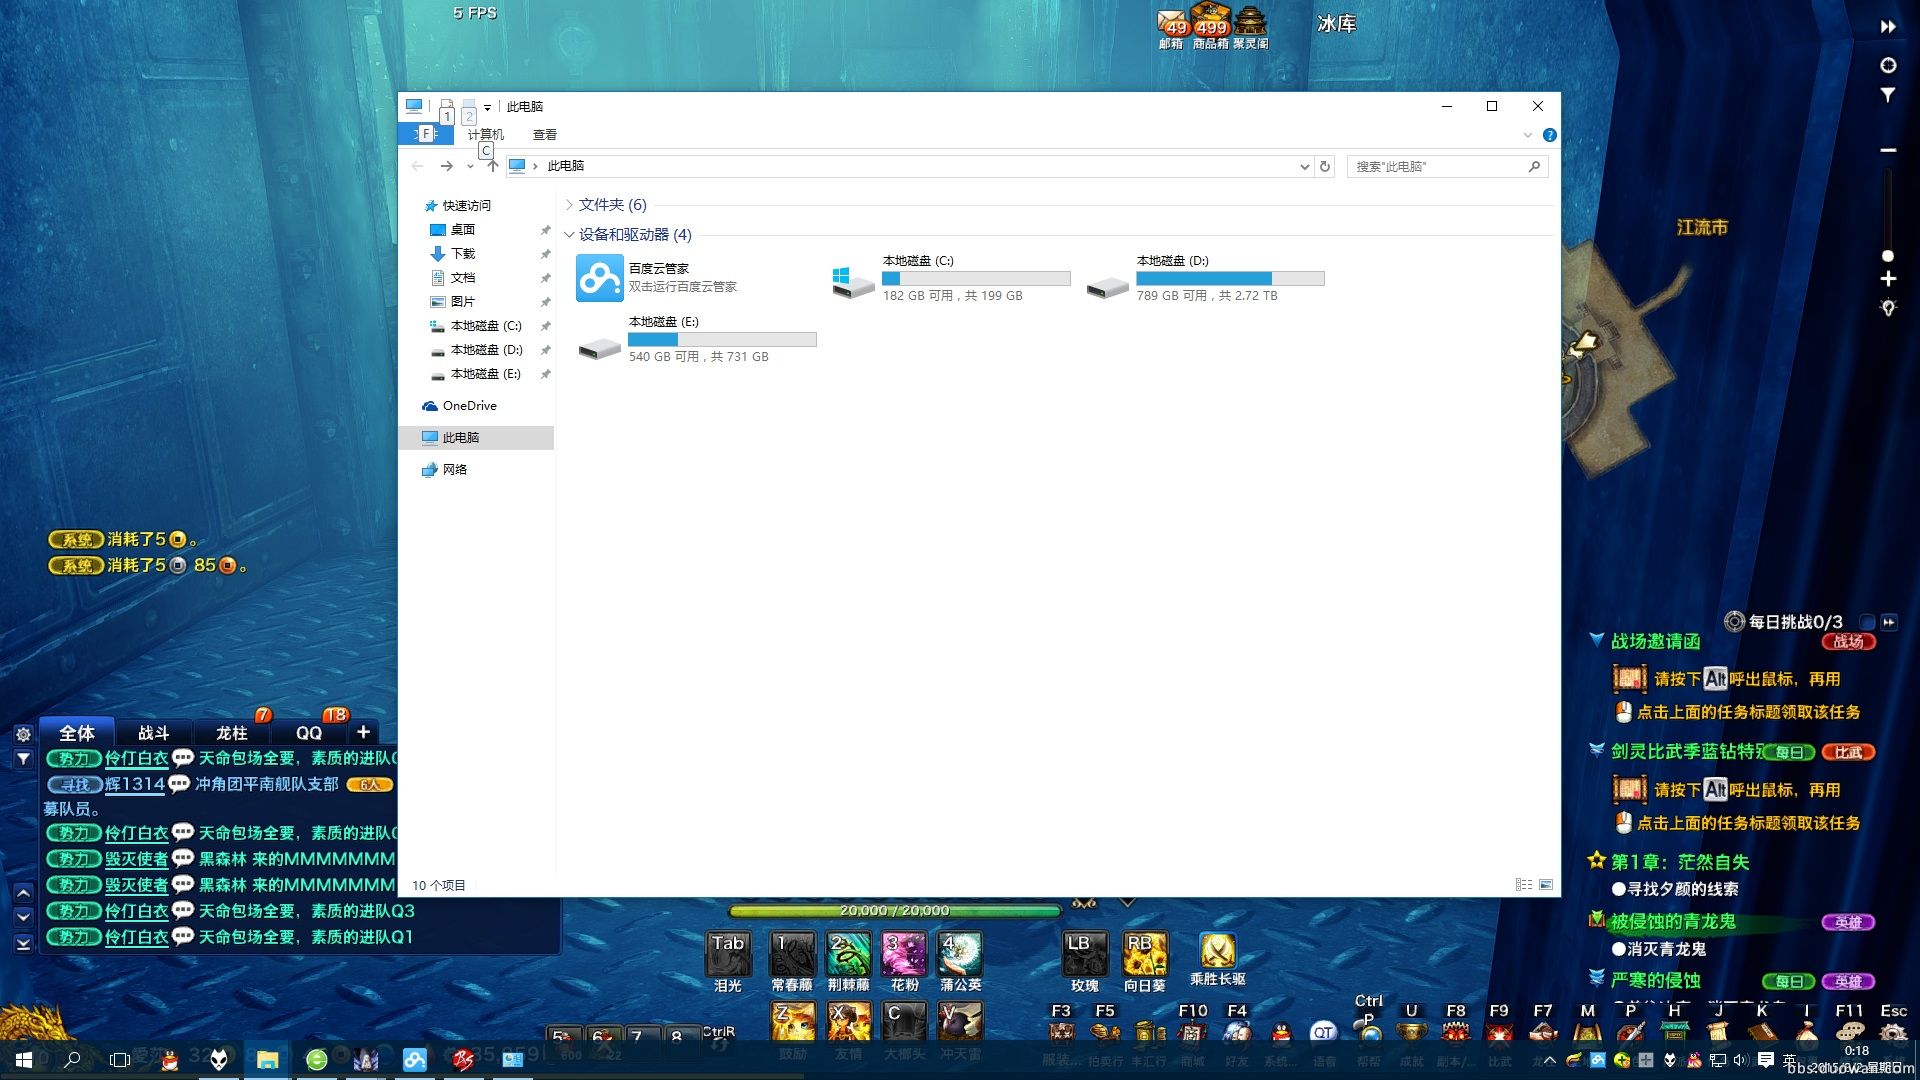
Task: Use the 花粉 skill slot 3
Action: pyautogui.click(x=904, y=954)
